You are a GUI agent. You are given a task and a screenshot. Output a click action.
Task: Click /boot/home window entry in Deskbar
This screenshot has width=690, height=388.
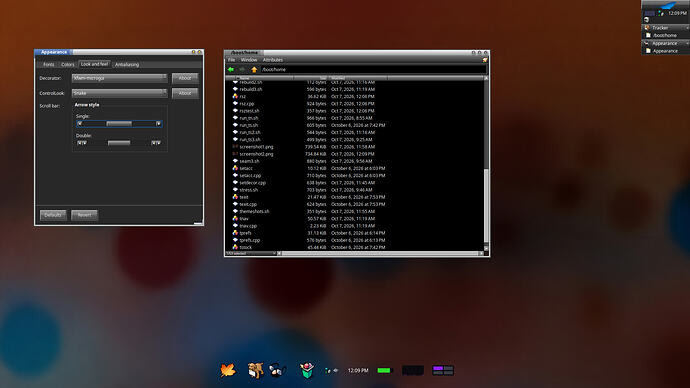coord(665,35)
